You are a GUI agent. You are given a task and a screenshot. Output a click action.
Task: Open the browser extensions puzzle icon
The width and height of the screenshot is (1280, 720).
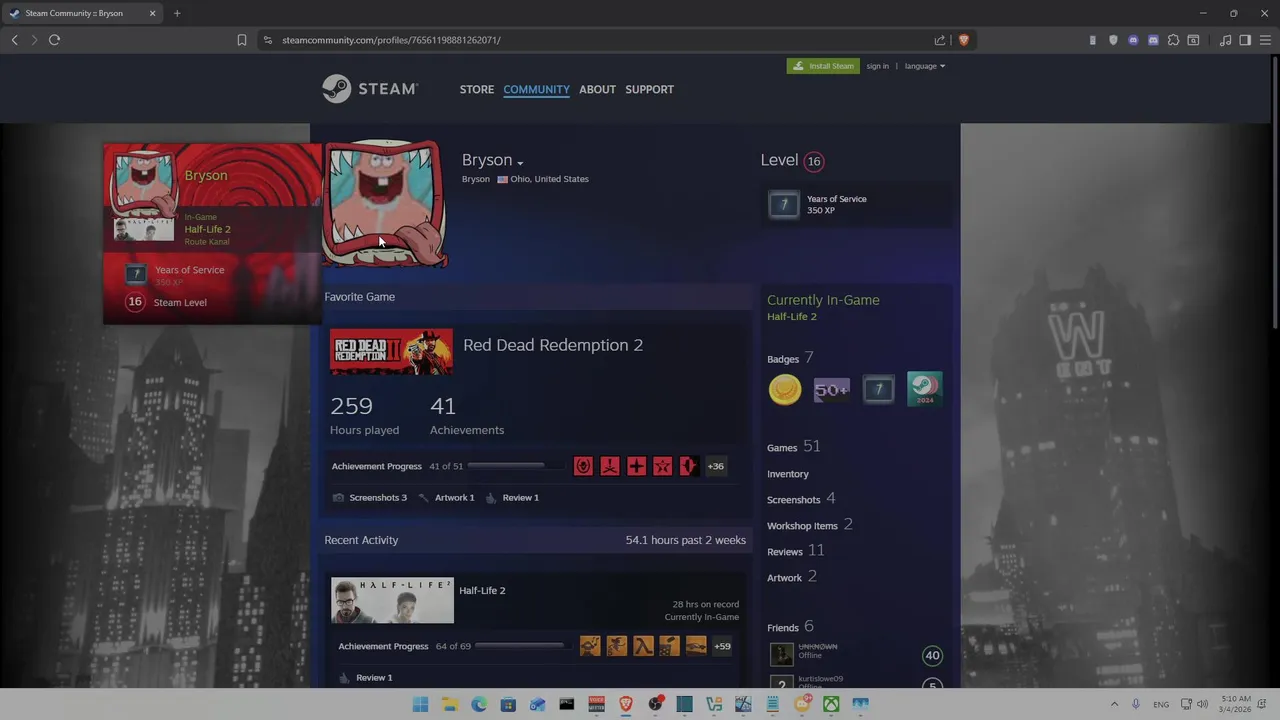click(x=1173, y=40)
